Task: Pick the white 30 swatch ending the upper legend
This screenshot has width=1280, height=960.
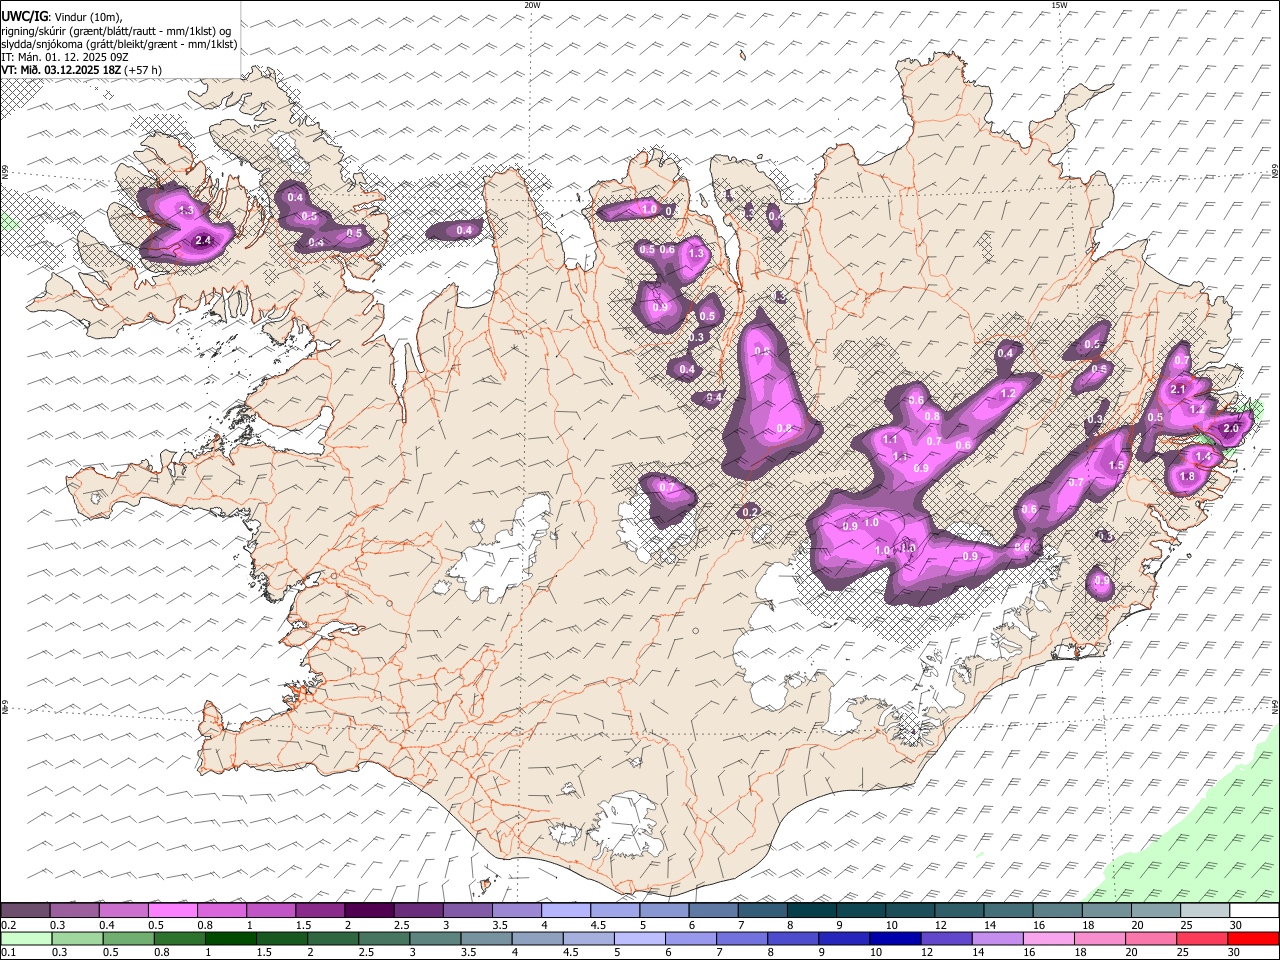Action: click(x=1255, y=911)
